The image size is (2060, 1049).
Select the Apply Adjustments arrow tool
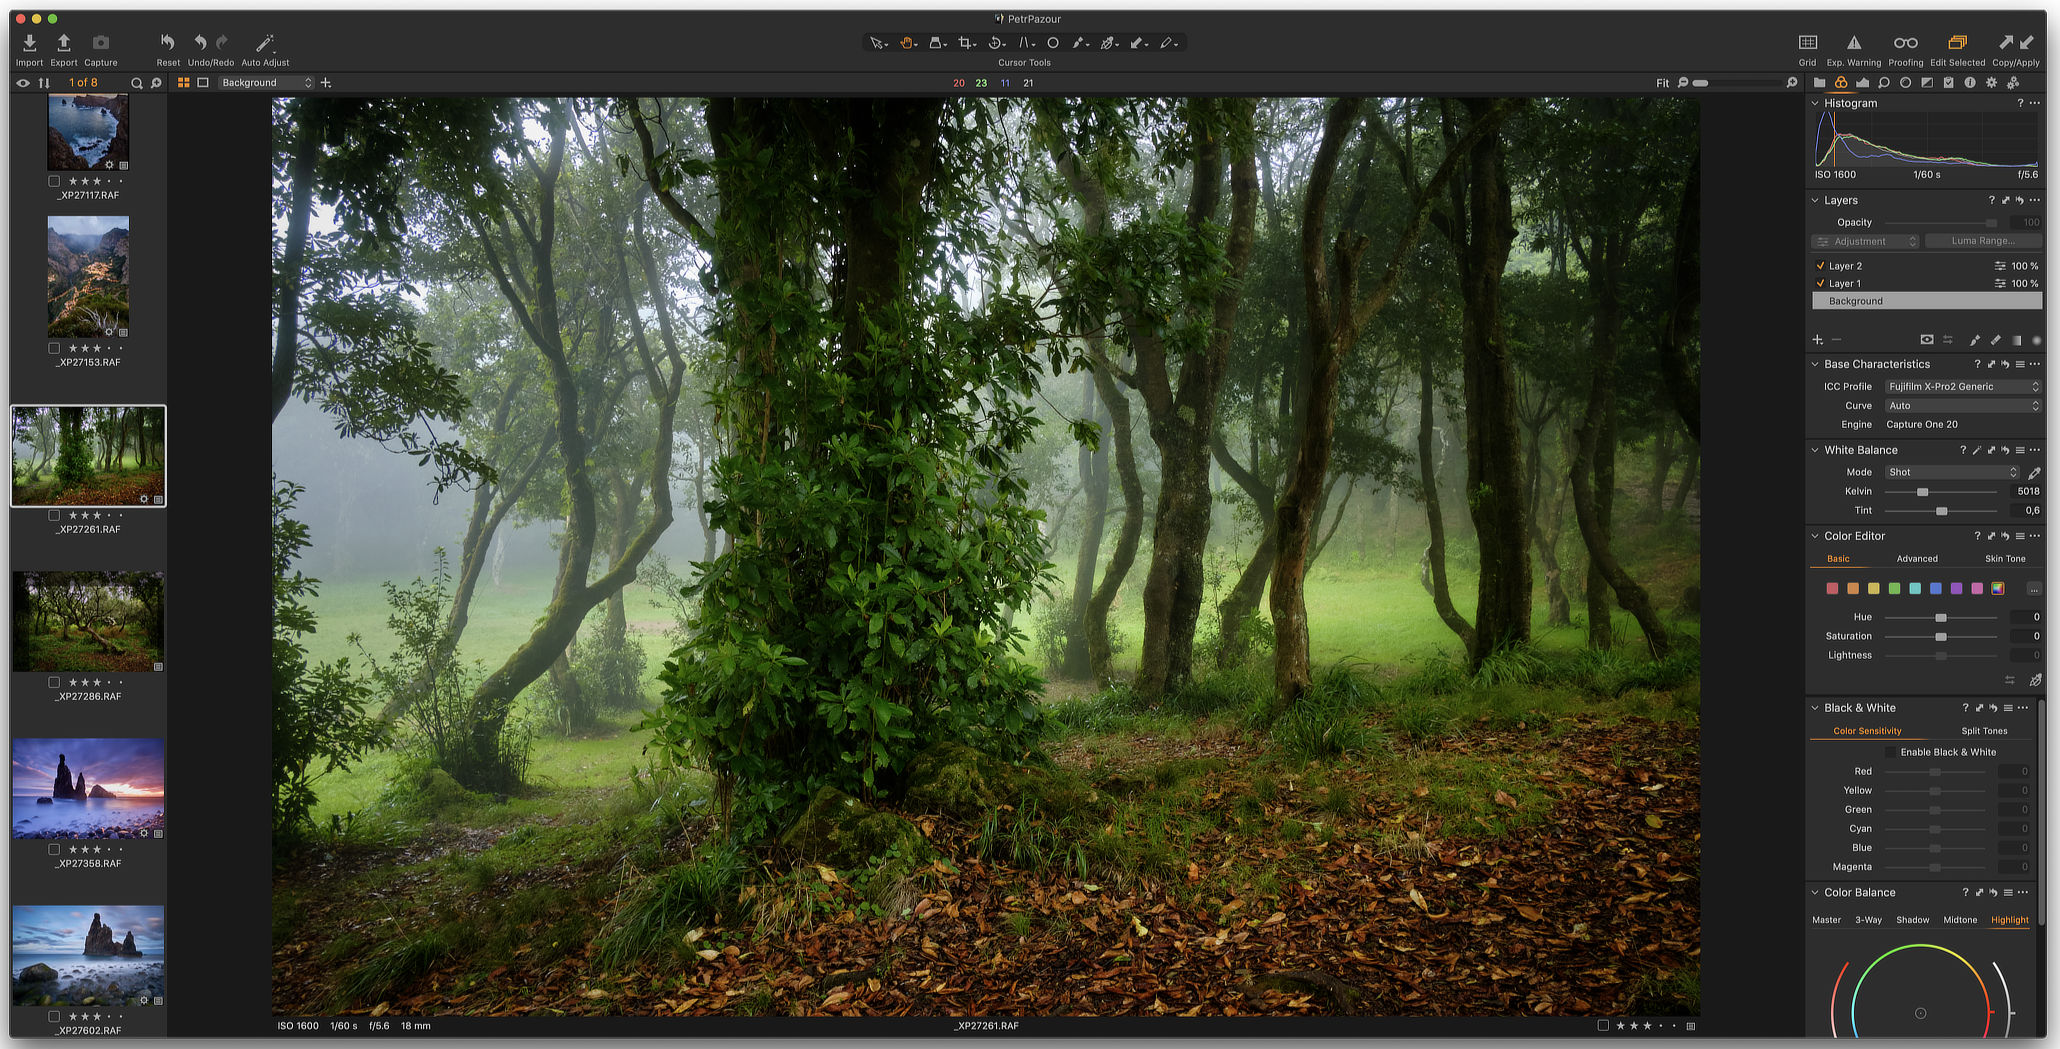(1137, 43)
